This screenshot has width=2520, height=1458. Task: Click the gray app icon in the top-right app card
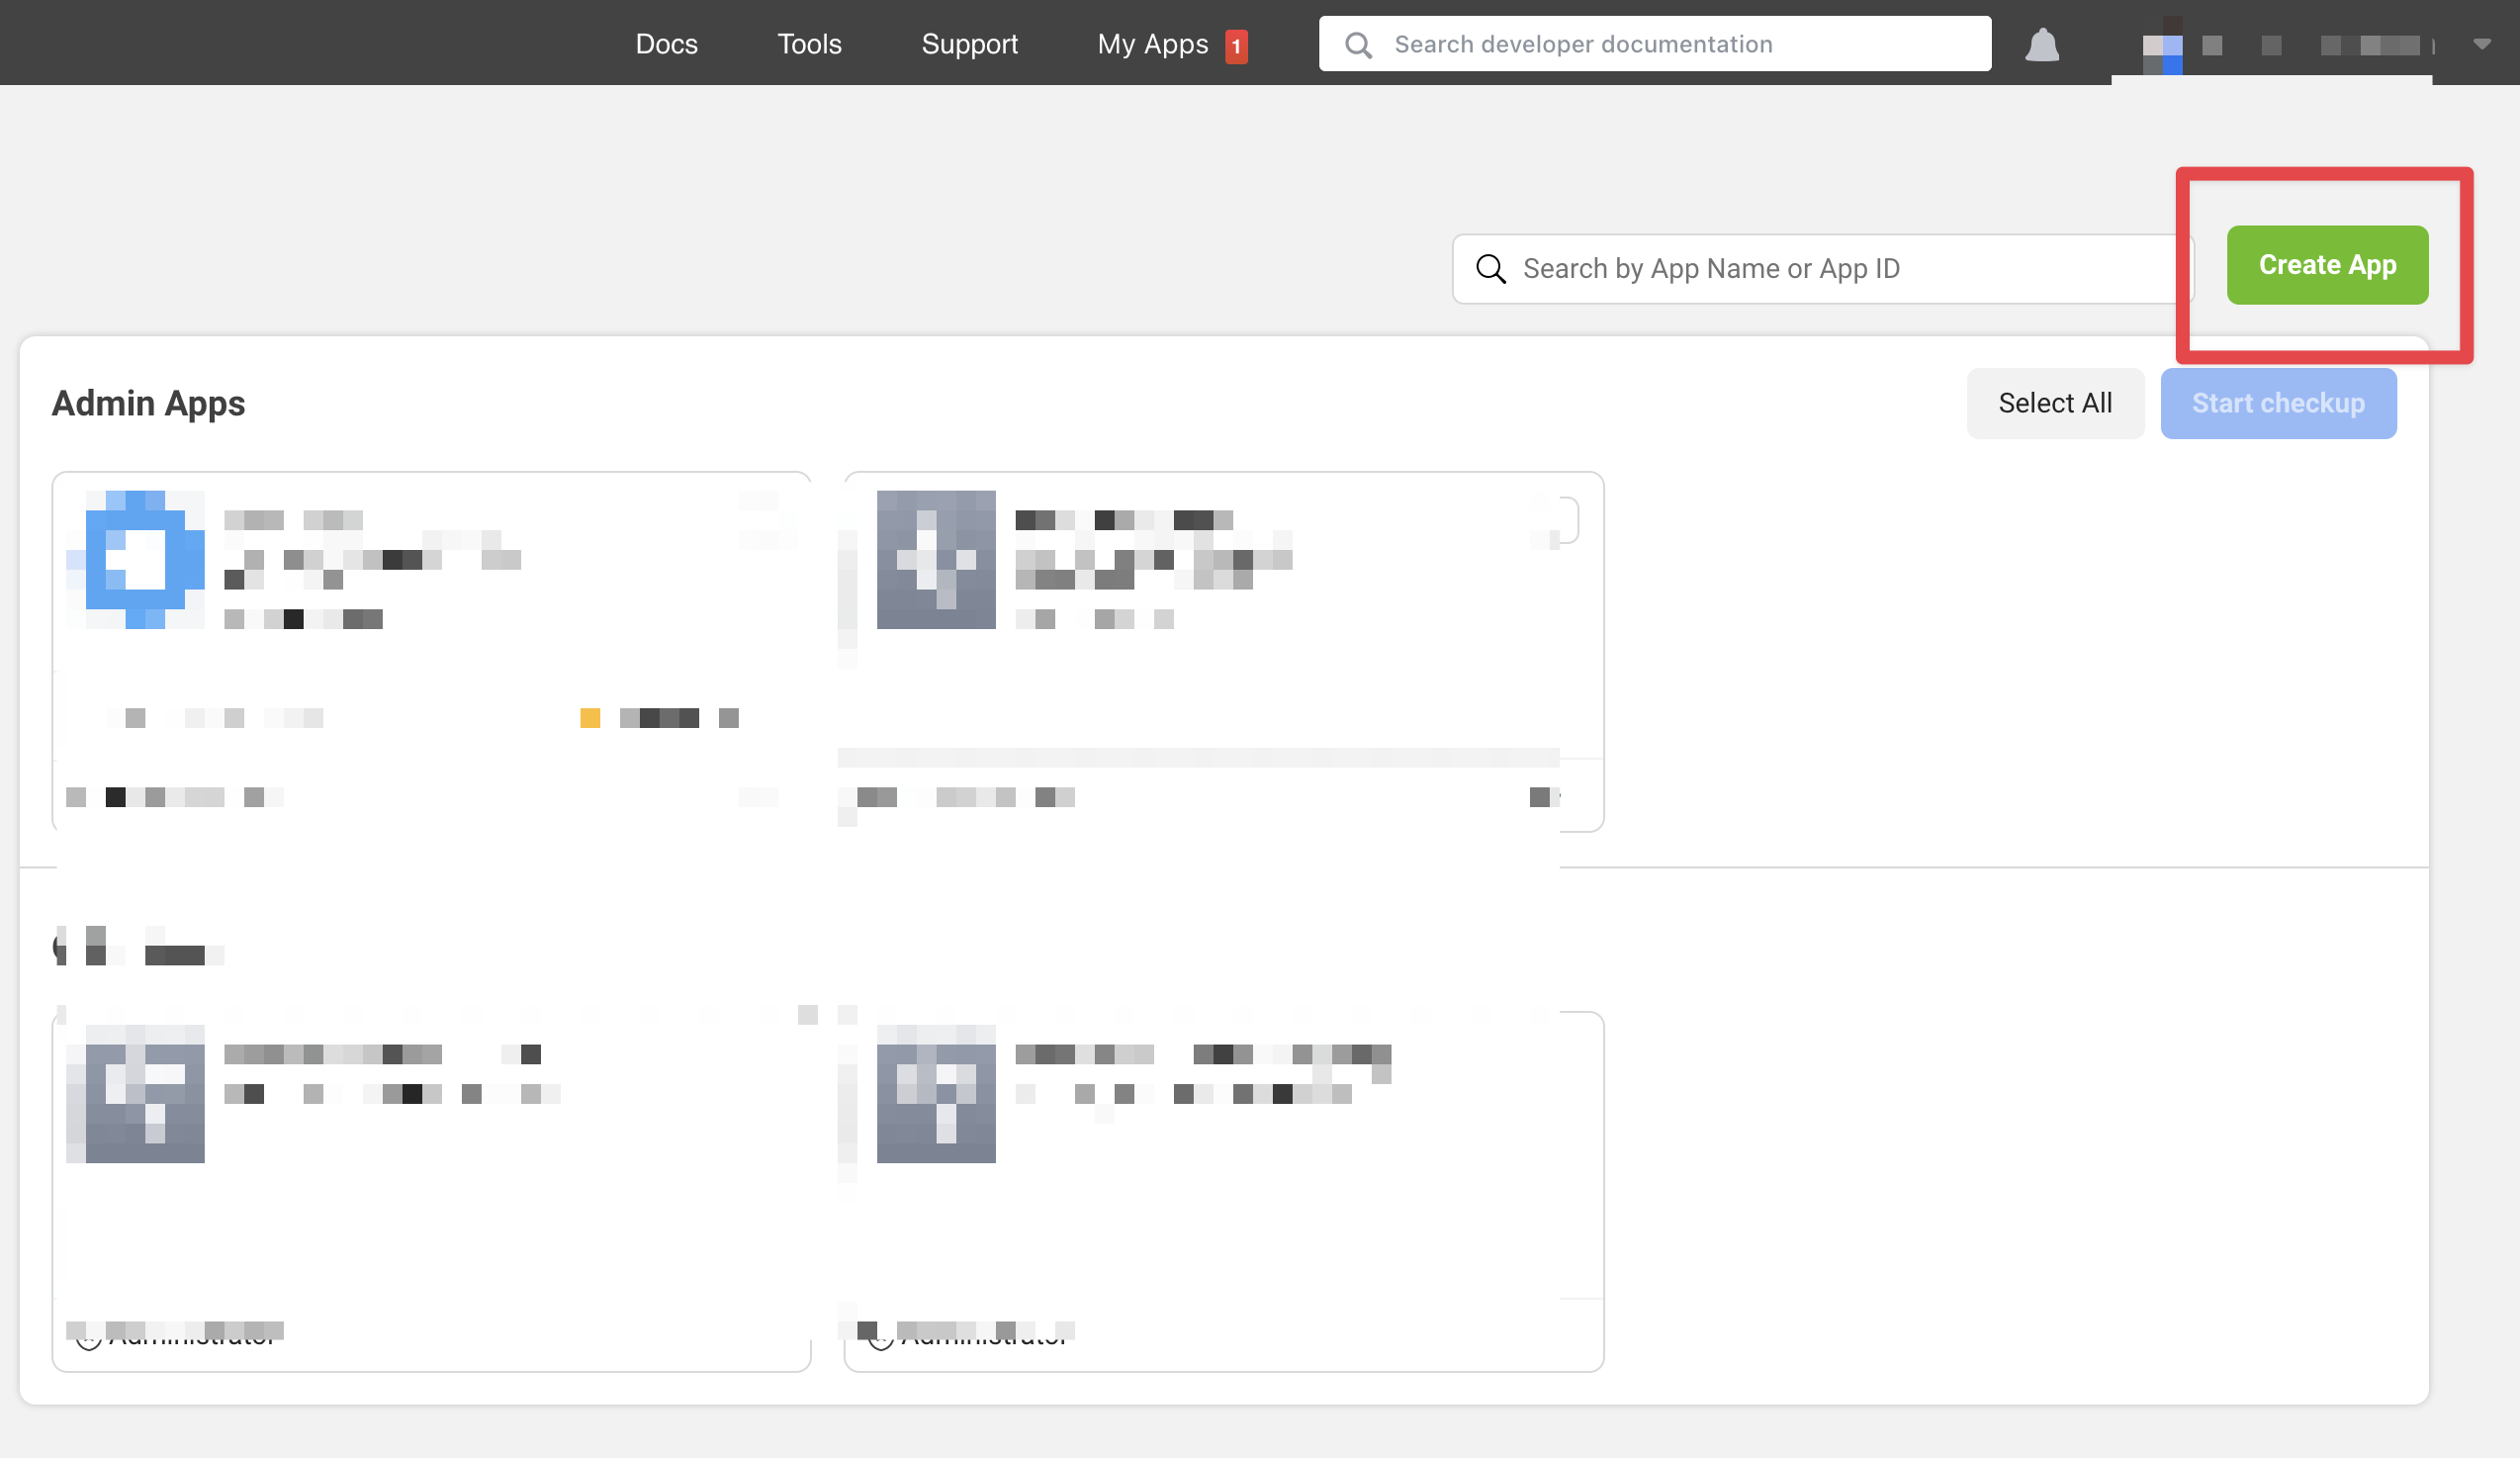936,559
